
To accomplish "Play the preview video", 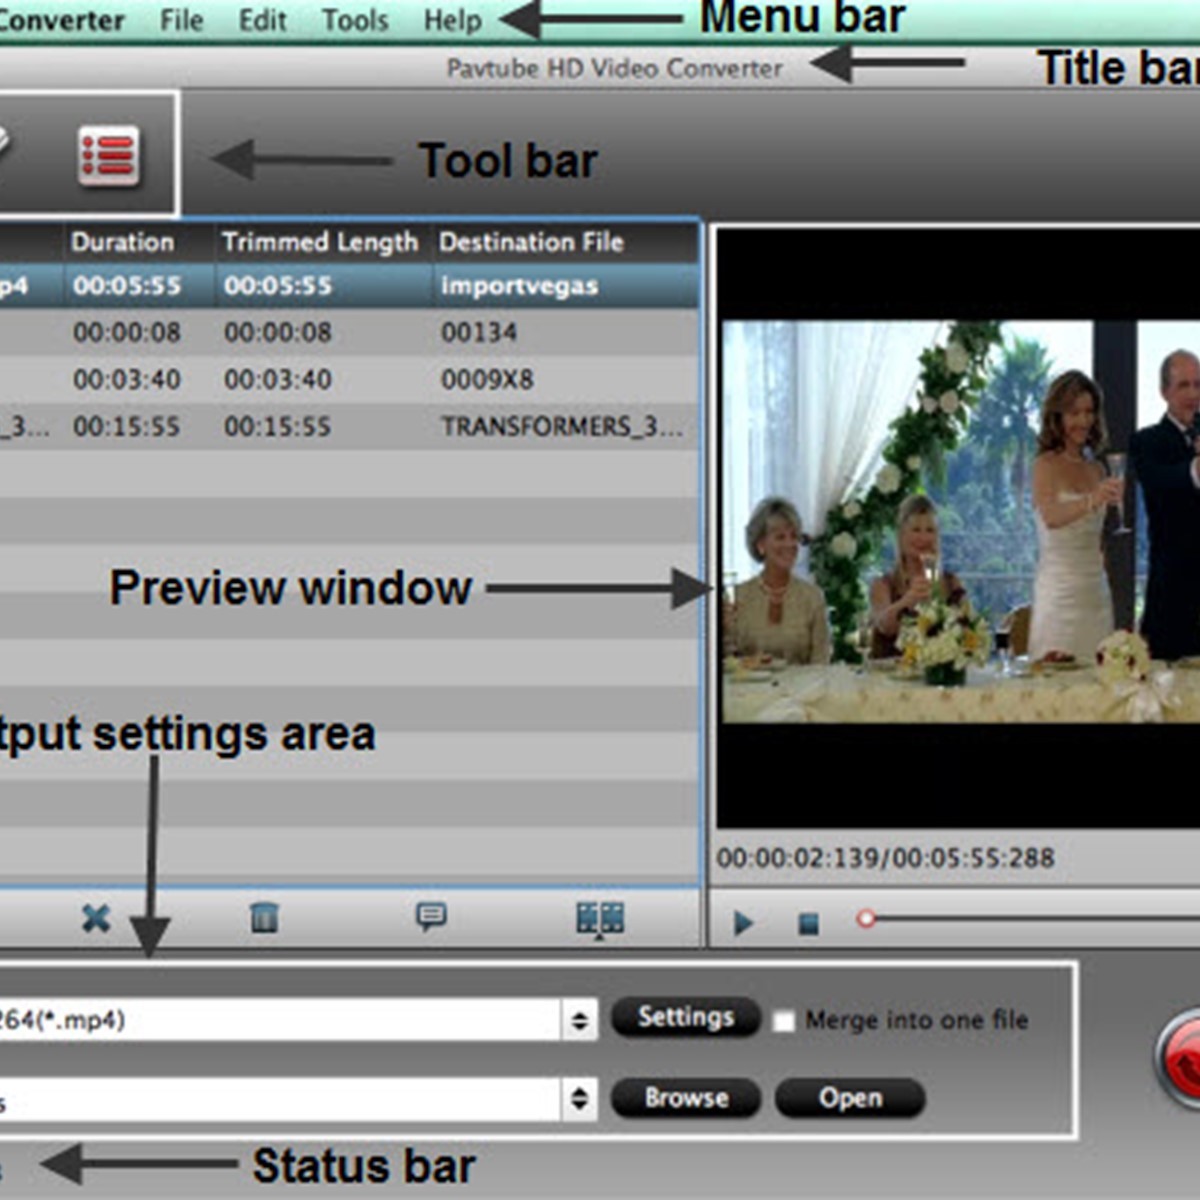I will coord(743,922).
